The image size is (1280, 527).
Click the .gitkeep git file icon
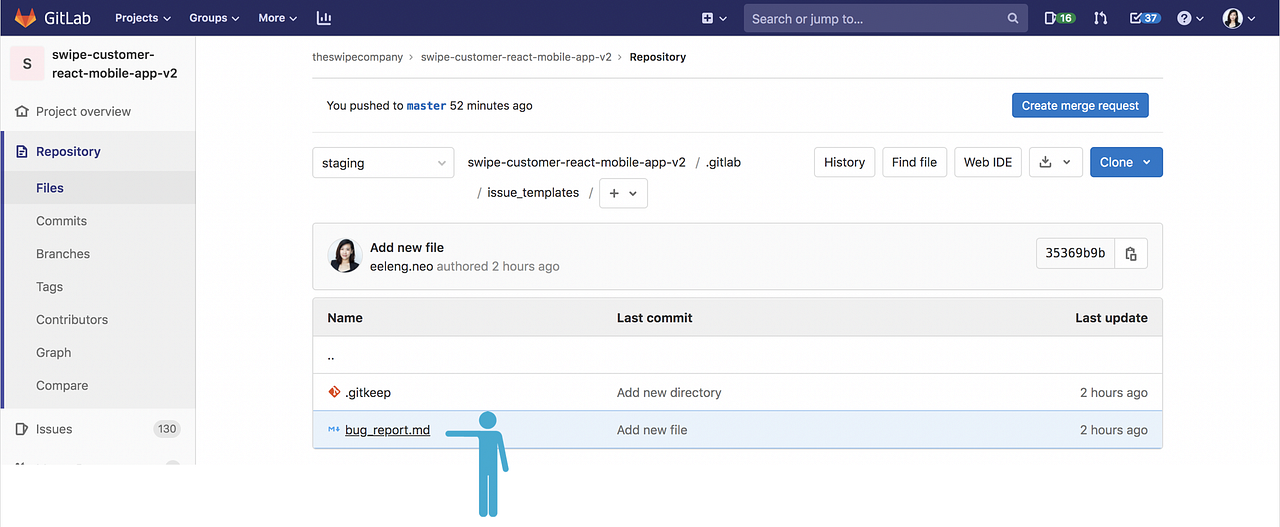[x=334, y=393]
